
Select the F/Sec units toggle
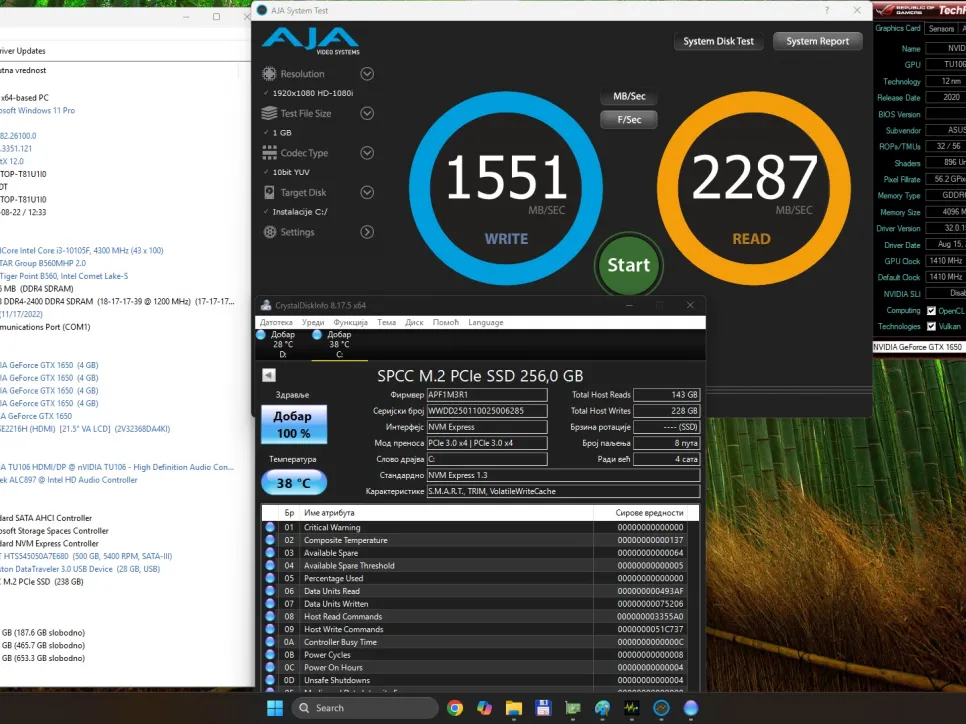pyautogui.click(x=629, y=120)
